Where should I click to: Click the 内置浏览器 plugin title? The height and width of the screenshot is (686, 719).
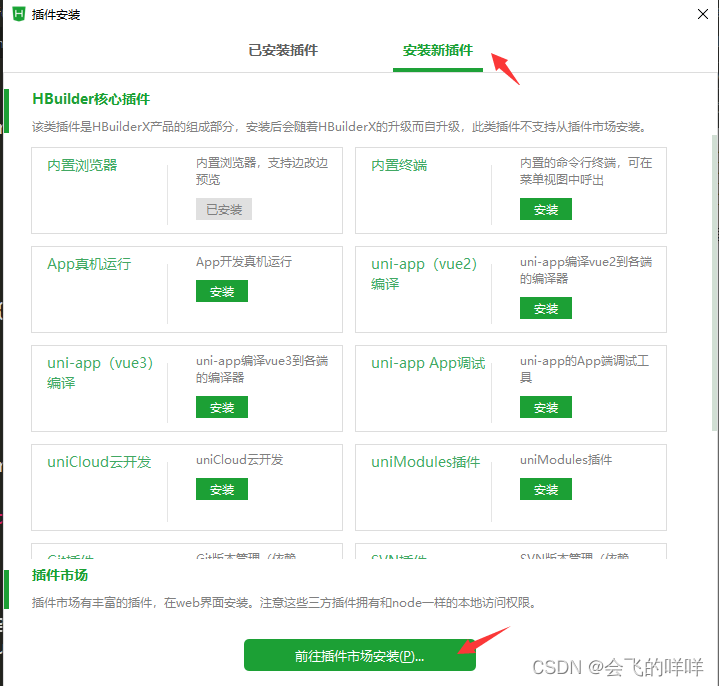(82, 165)
